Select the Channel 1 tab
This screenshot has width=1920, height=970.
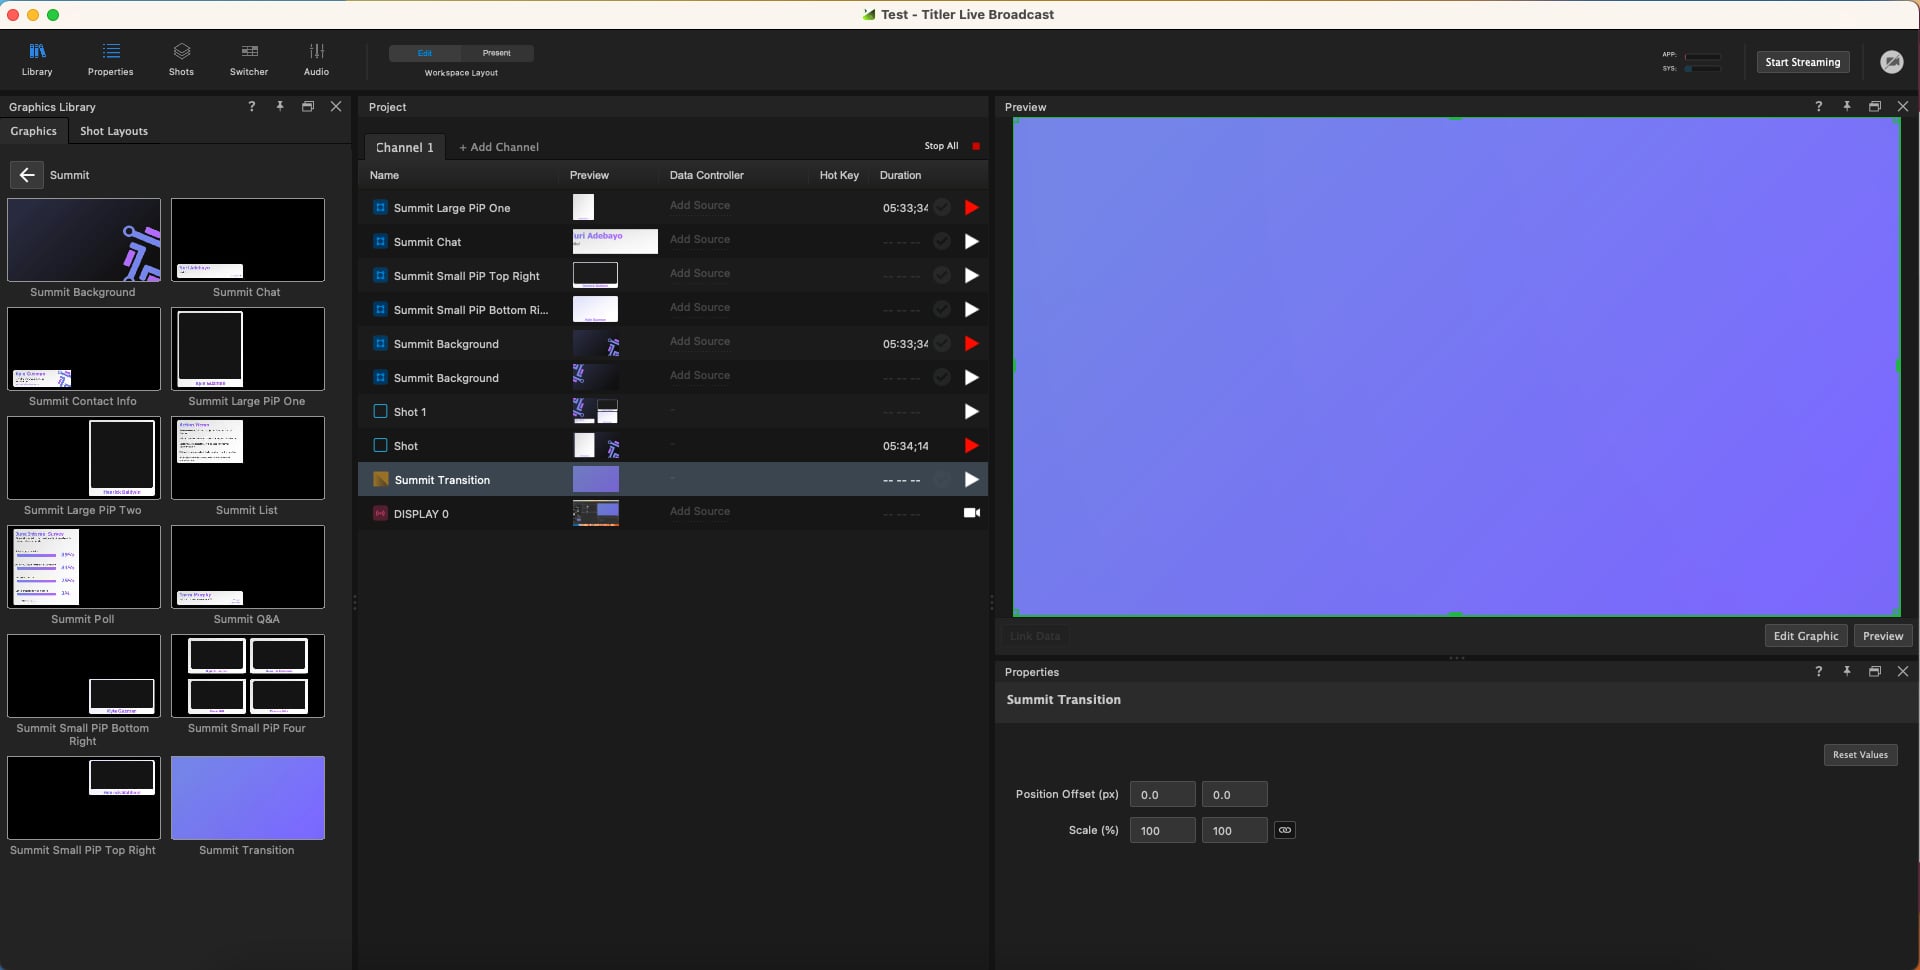(x=404, y=147)
